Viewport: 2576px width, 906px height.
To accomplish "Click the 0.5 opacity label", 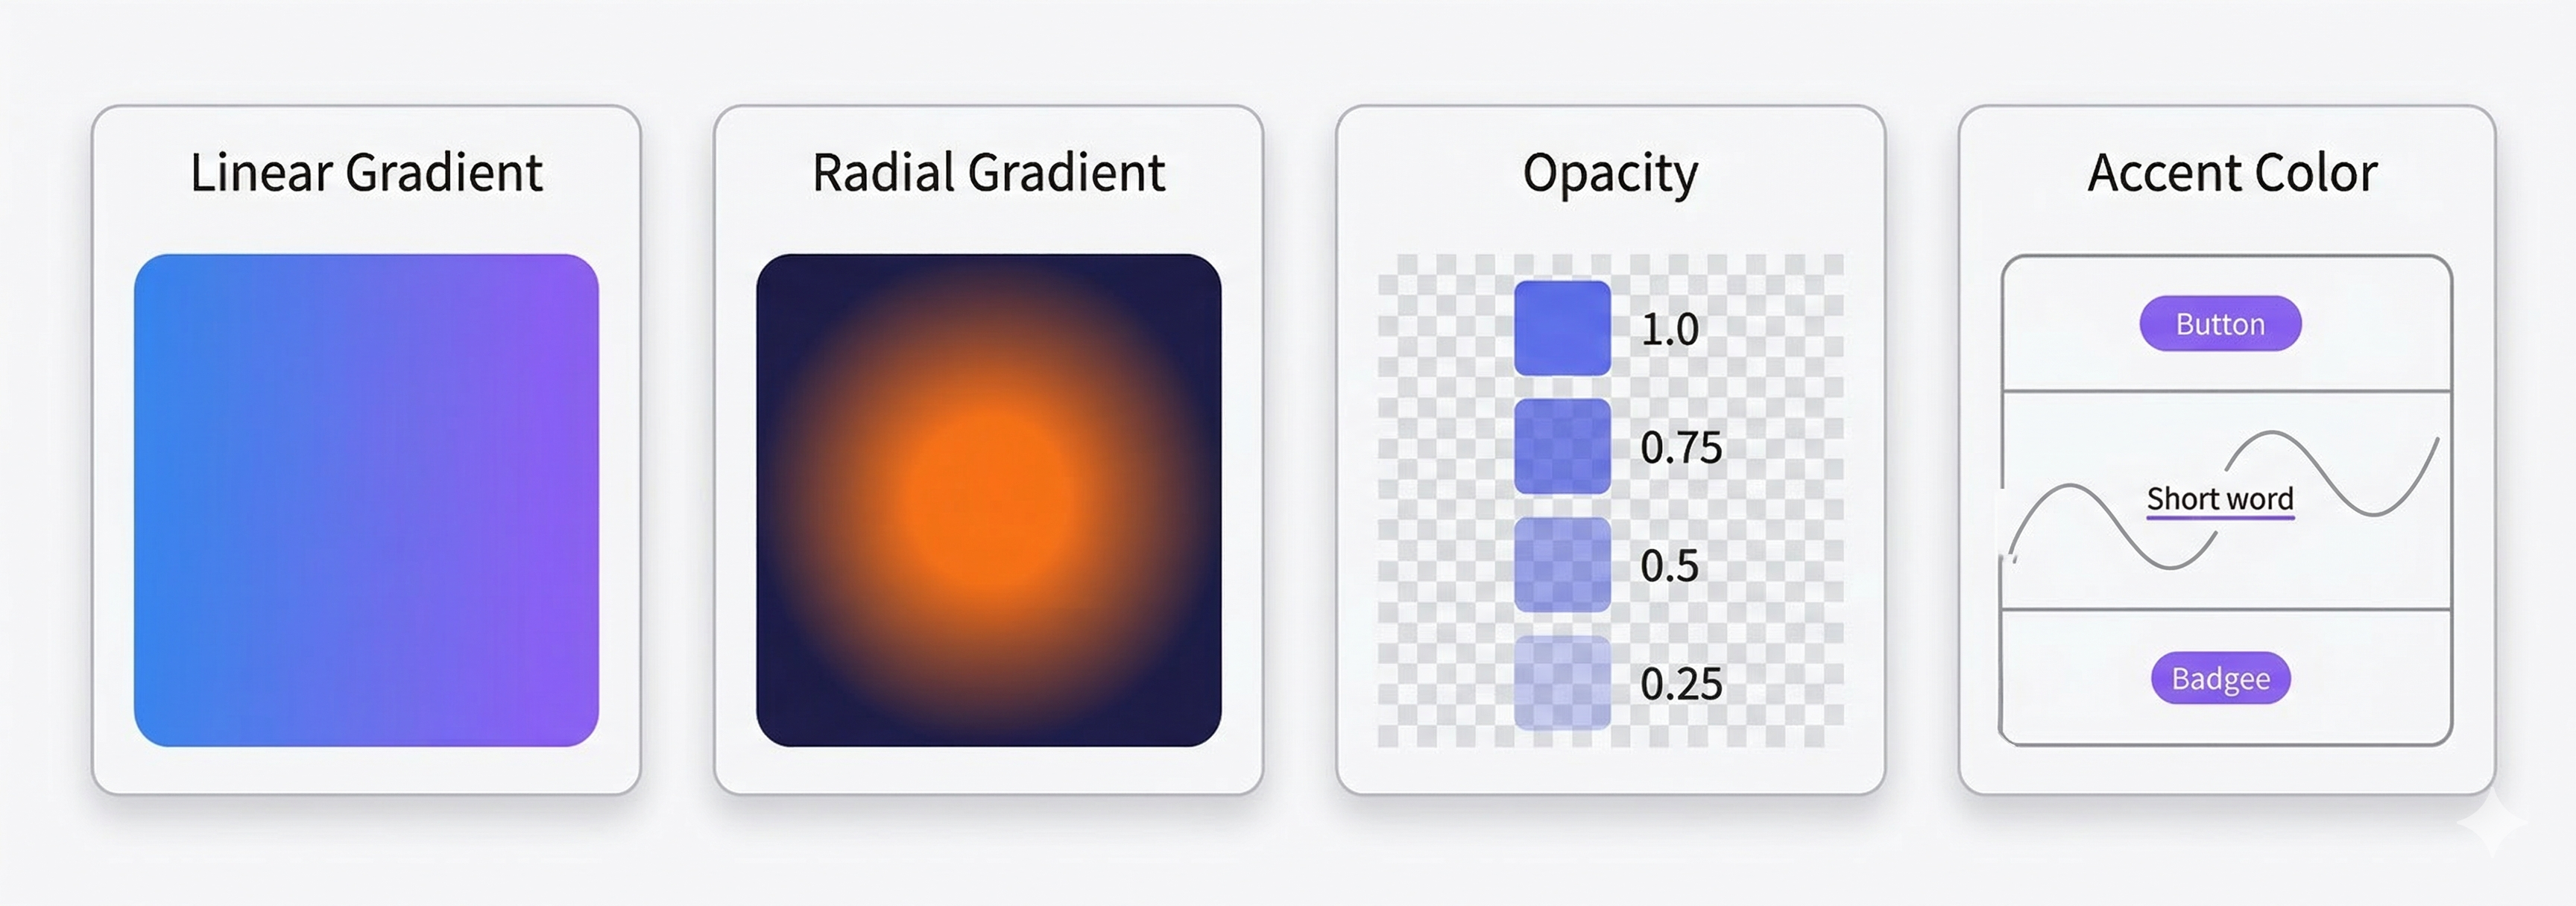I will tap(1669, 565).
